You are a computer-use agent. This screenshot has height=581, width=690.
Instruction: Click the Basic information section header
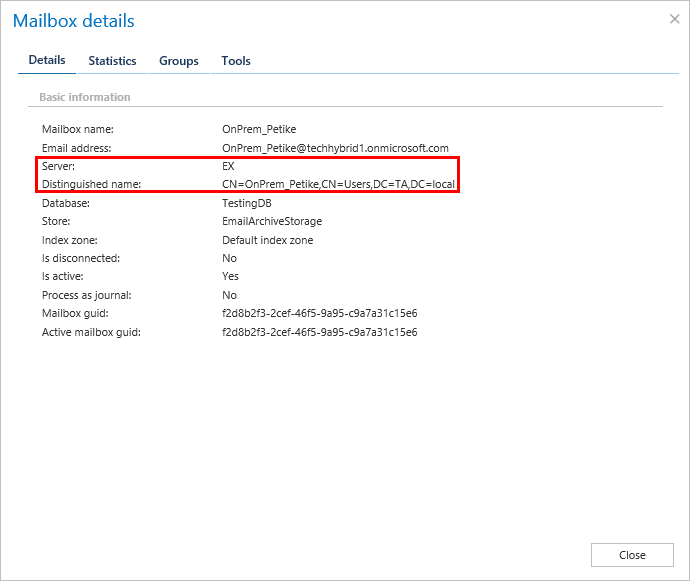tap(85, 97)
